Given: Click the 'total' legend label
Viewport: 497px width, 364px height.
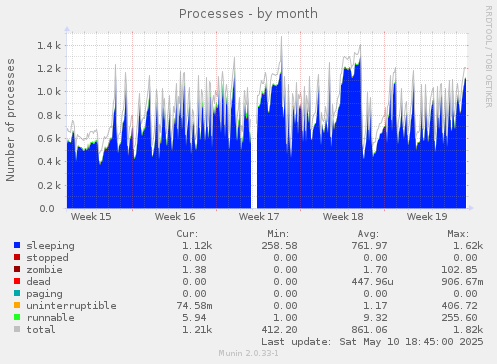Looking at the screenshot, I should [41, 330].
